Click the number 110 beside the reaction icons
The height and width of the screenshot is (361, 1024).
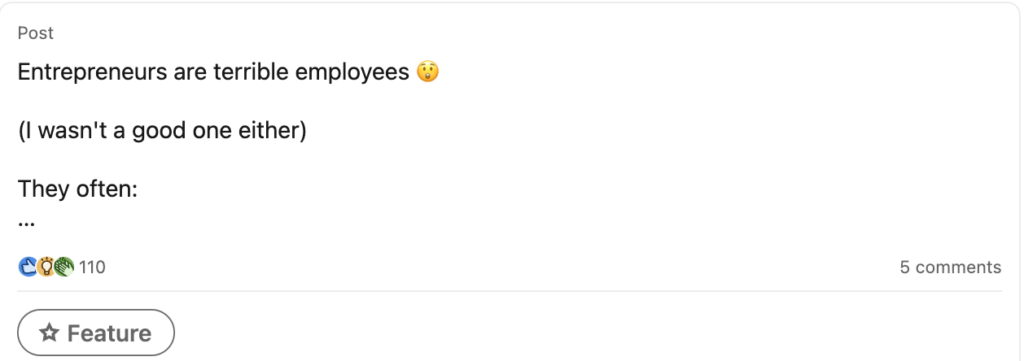92,267
